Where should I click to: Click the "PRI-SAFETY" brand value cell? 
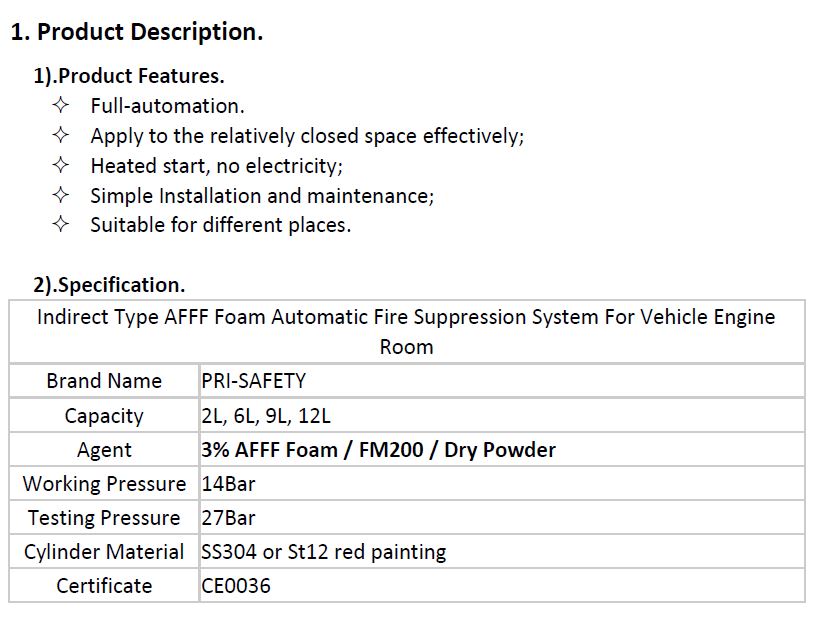(254, 381)
